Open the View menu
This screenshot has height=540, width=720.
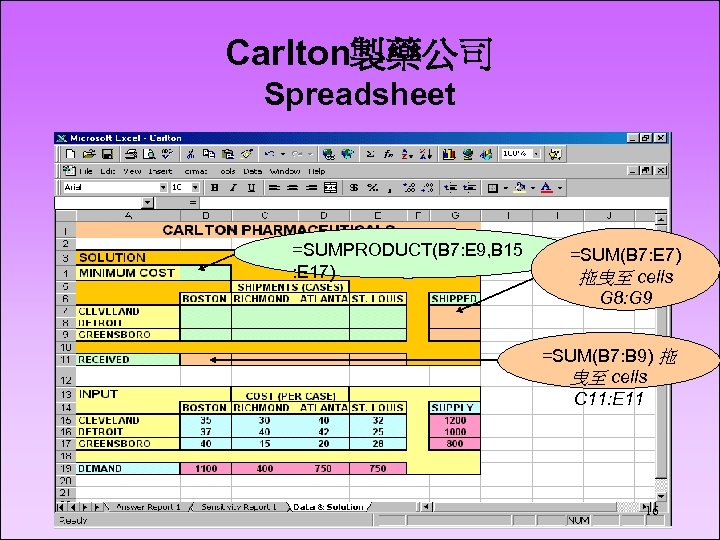point(132,171)
